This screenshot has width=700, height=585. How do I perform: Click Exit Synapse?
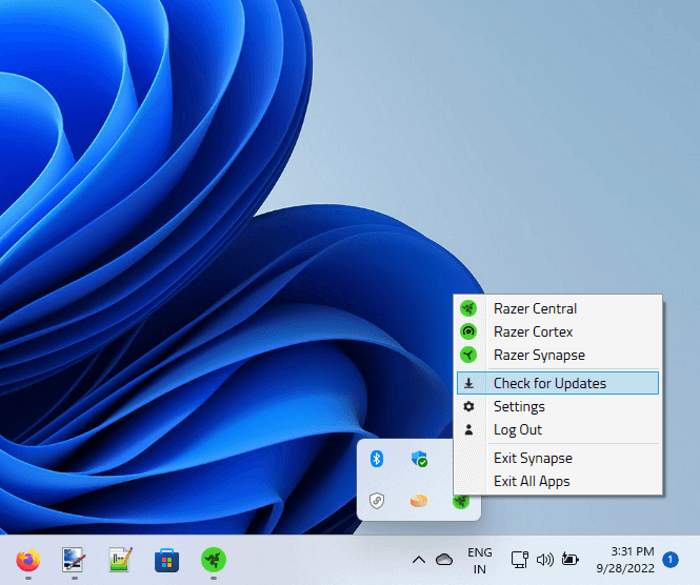[x=532, y=458]
